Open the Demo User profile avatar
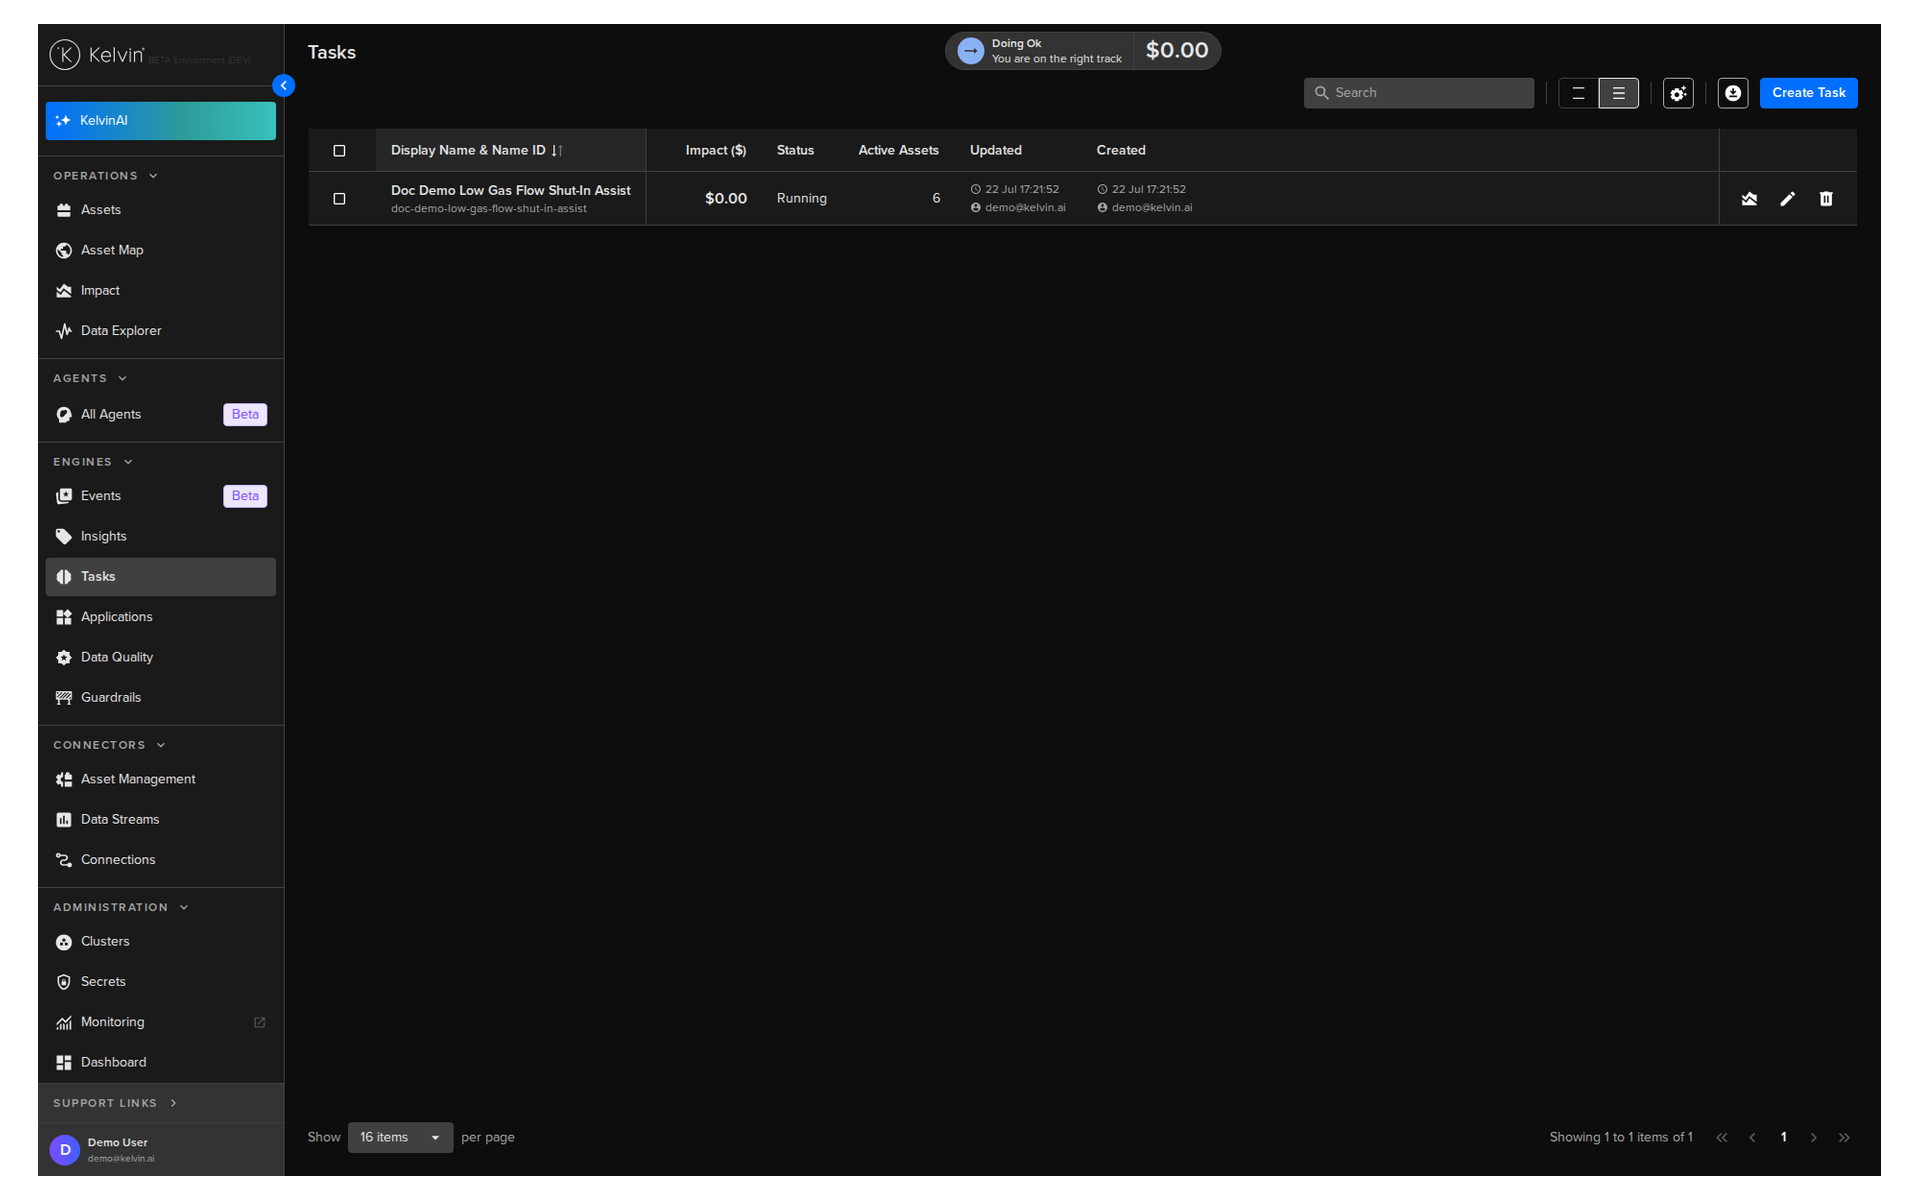The width and height of the screenshot is (1920, 1200). coord(65,1150)
